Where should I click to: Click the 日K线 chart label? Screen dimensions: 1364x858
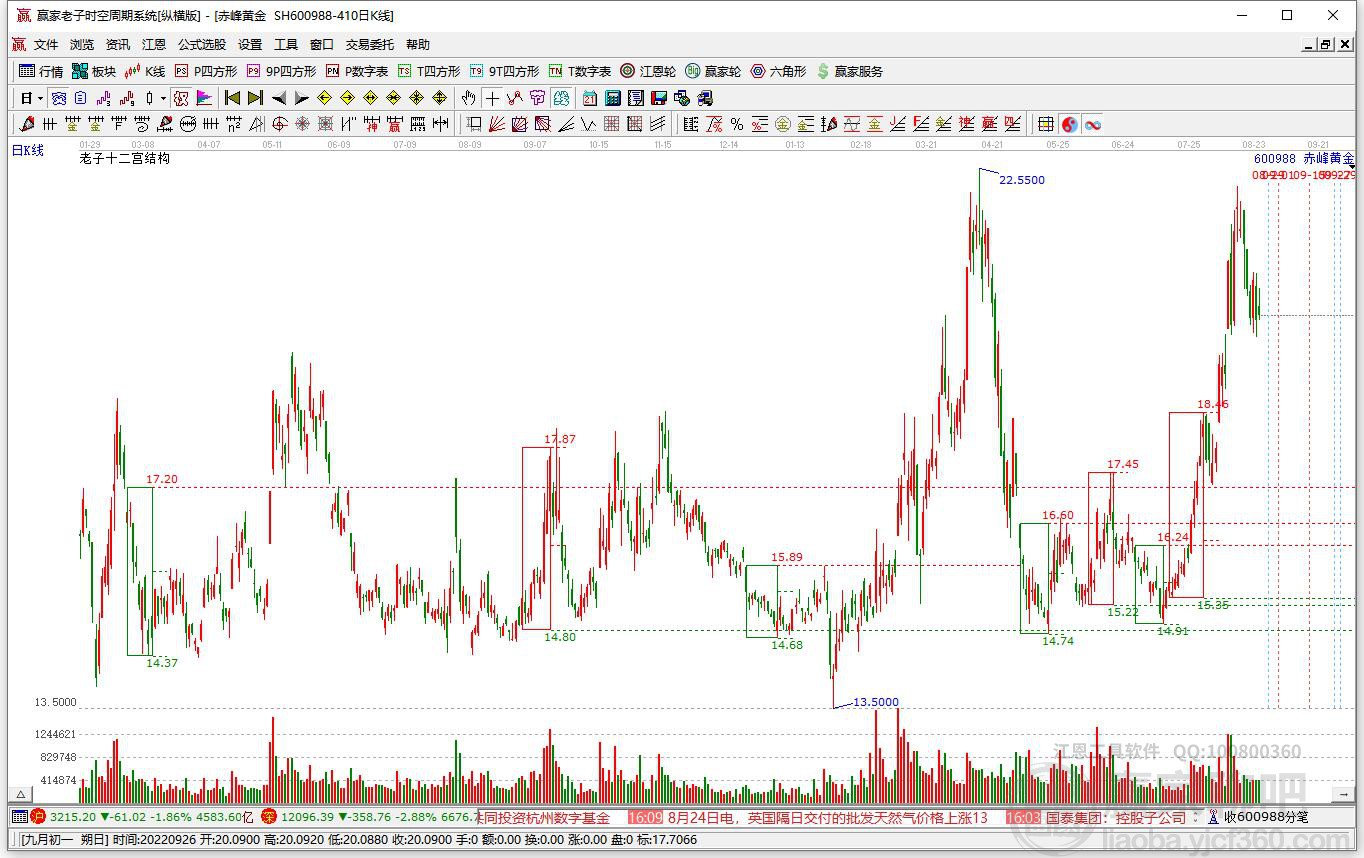(28, 151)
